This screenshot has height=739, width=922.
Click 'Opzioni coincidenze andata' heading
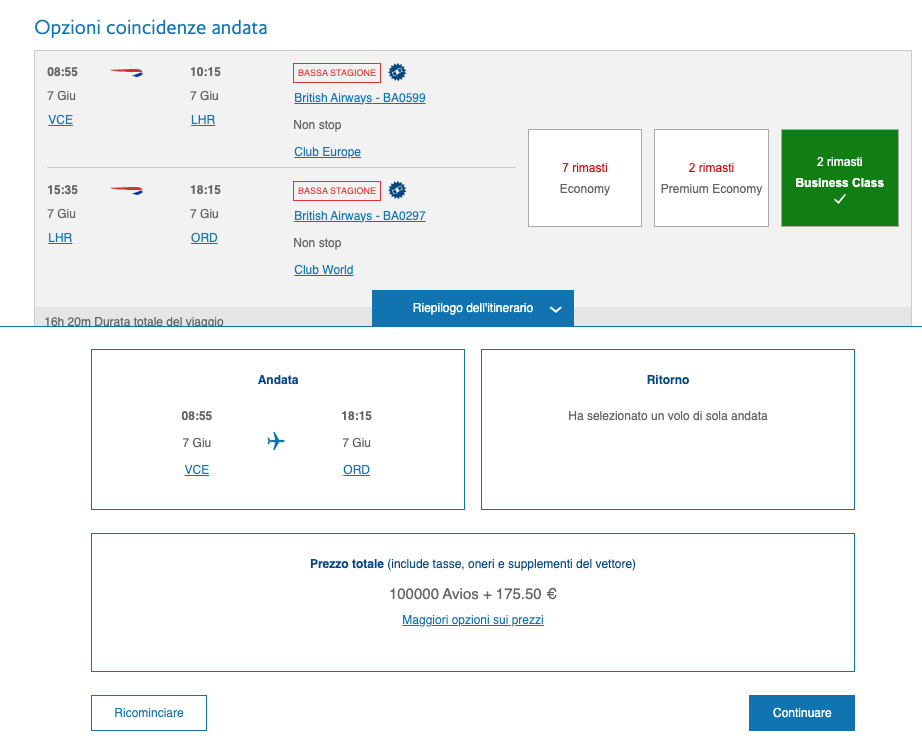click(x=151, y=28)
